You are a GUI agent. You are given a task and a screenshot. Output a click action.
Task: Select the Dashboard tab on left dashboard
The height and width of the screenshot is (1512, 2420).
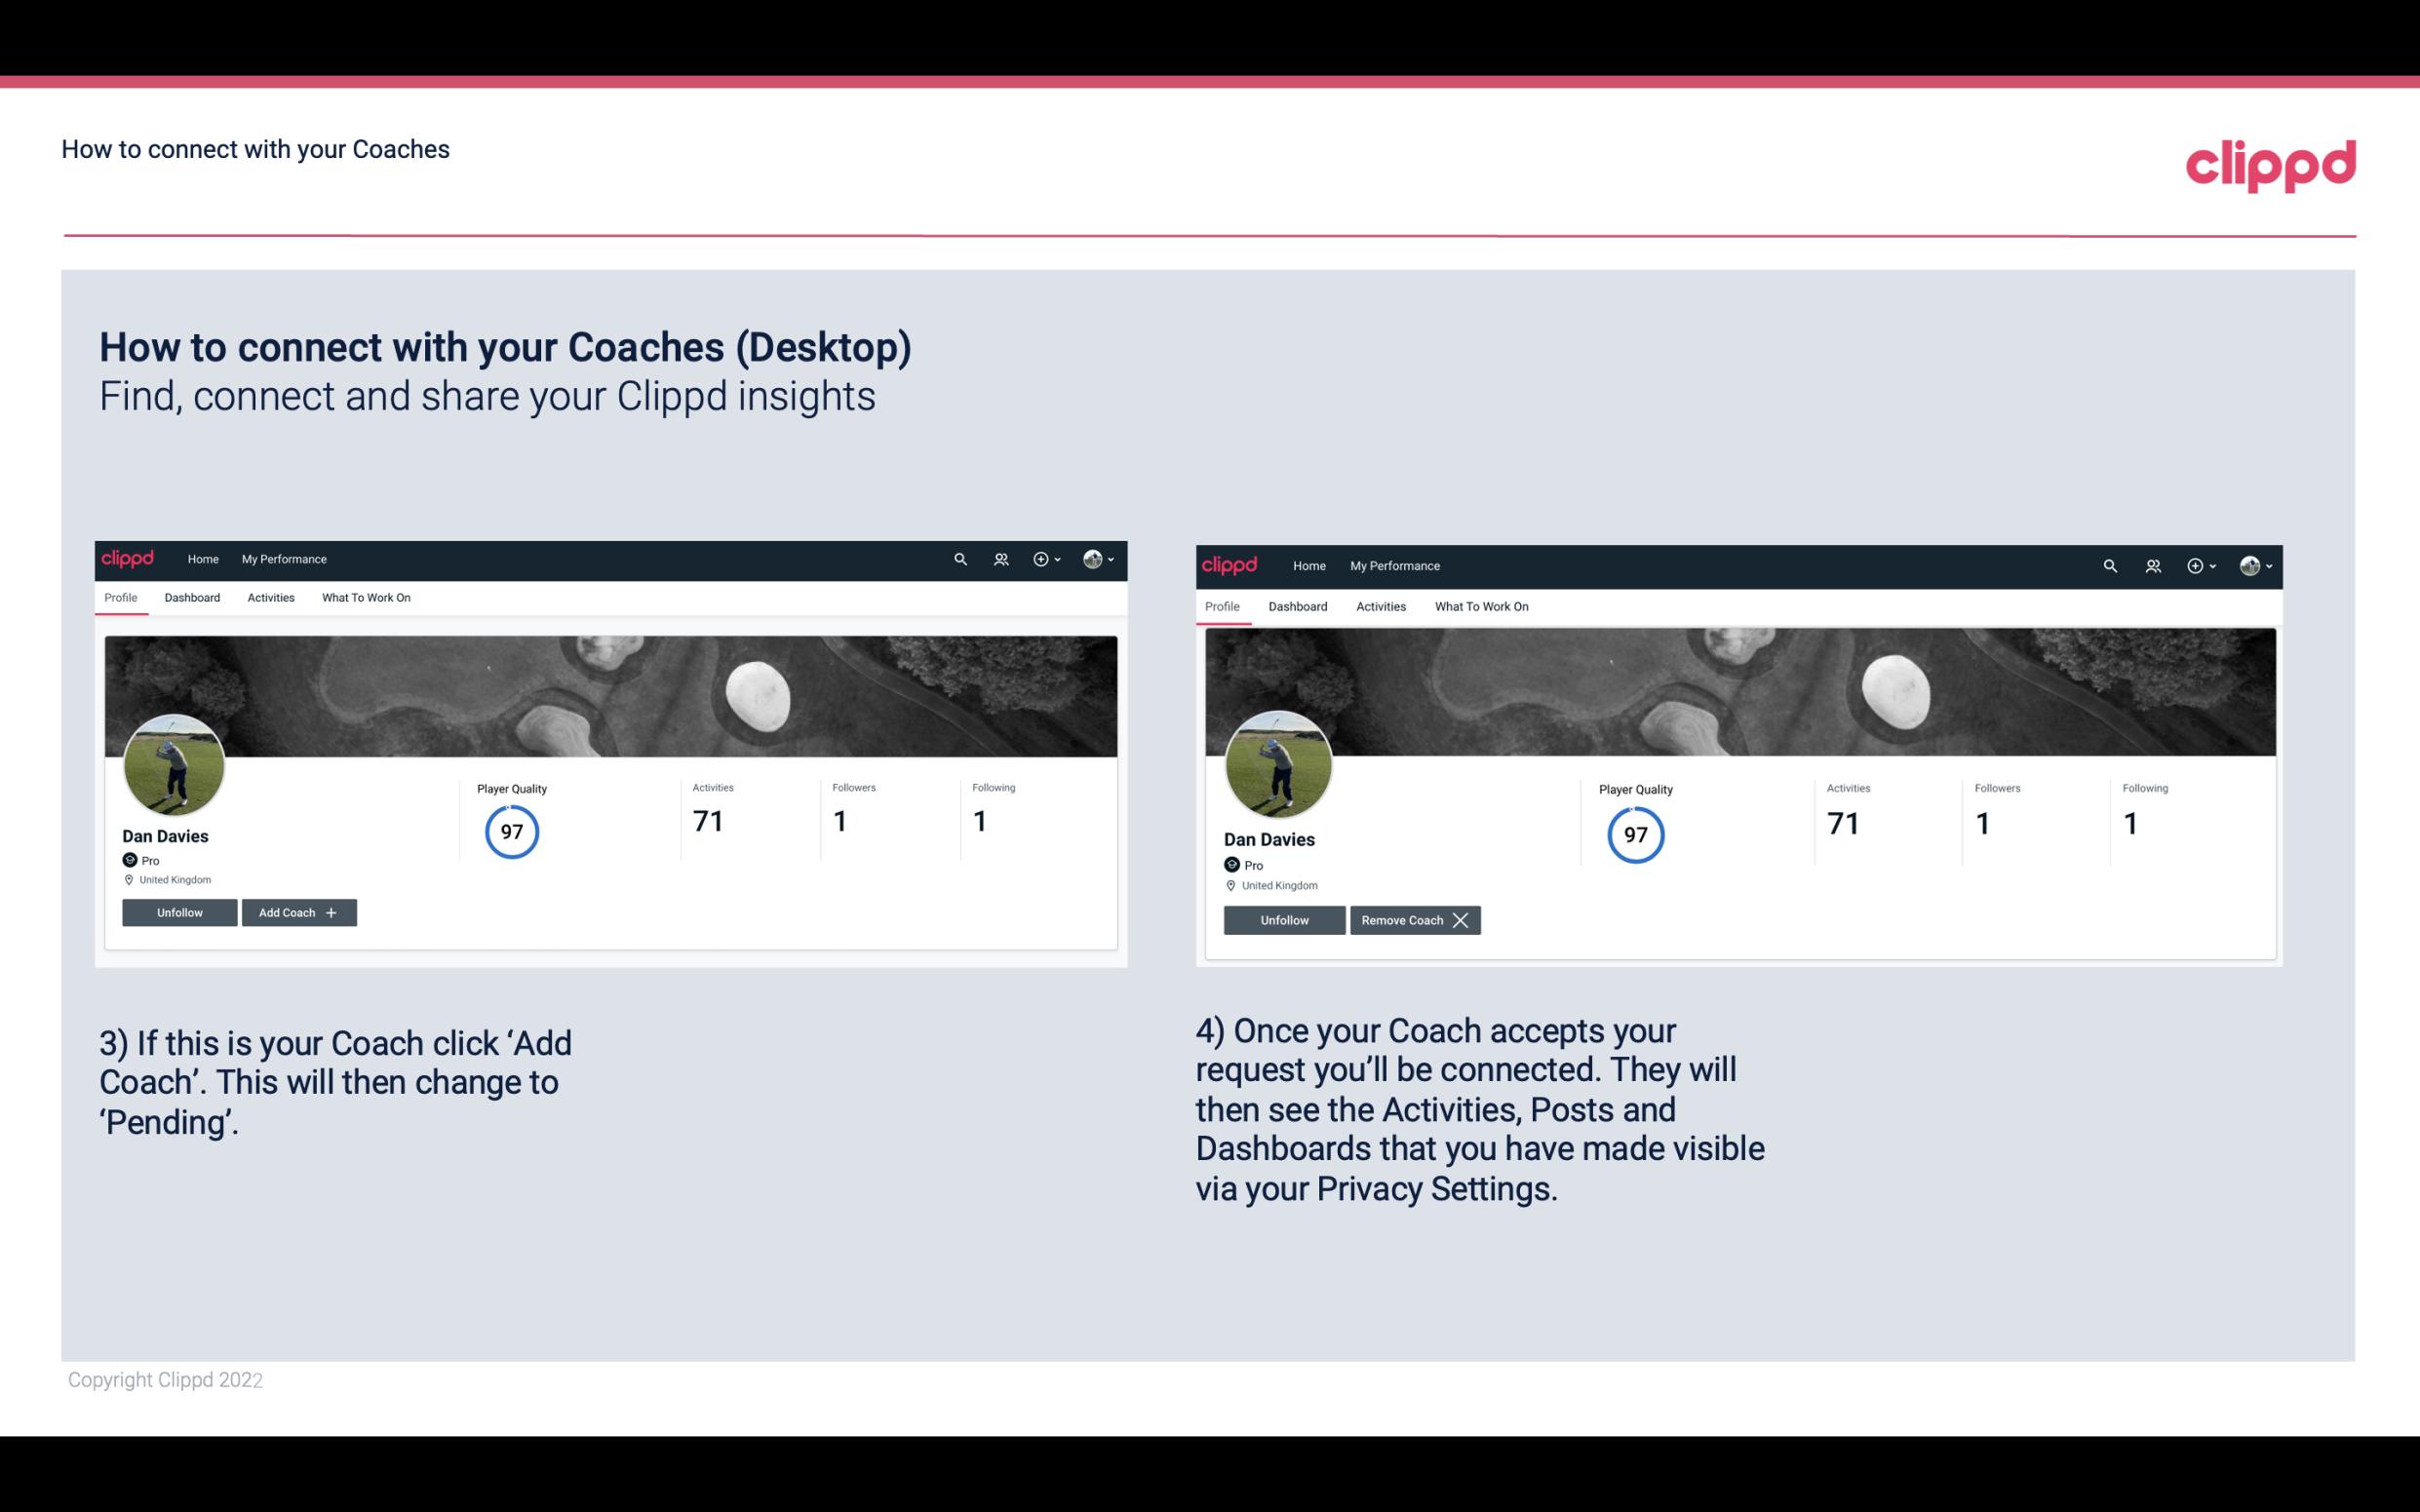coord(192,598)
